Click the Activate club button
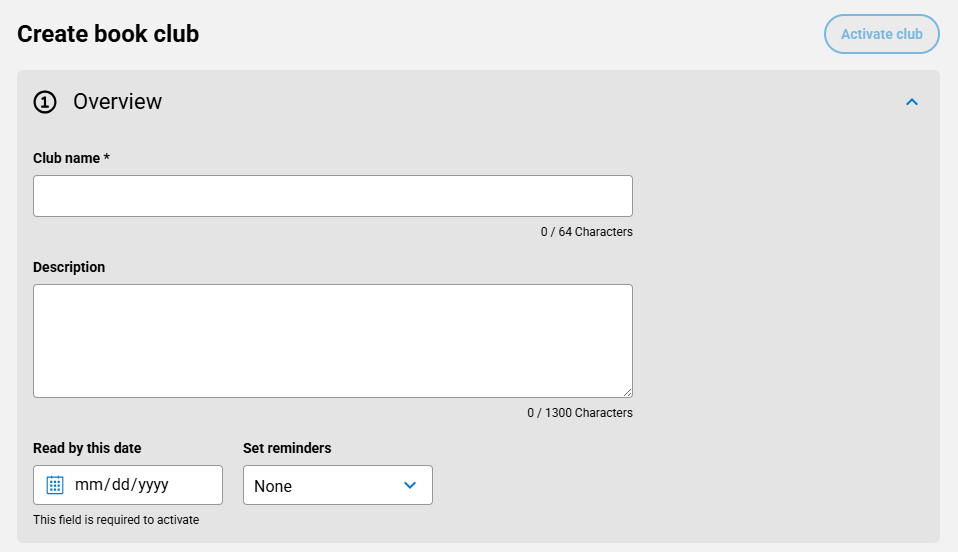Viewport: 958px width, 552px height. (x=881, y=34)
